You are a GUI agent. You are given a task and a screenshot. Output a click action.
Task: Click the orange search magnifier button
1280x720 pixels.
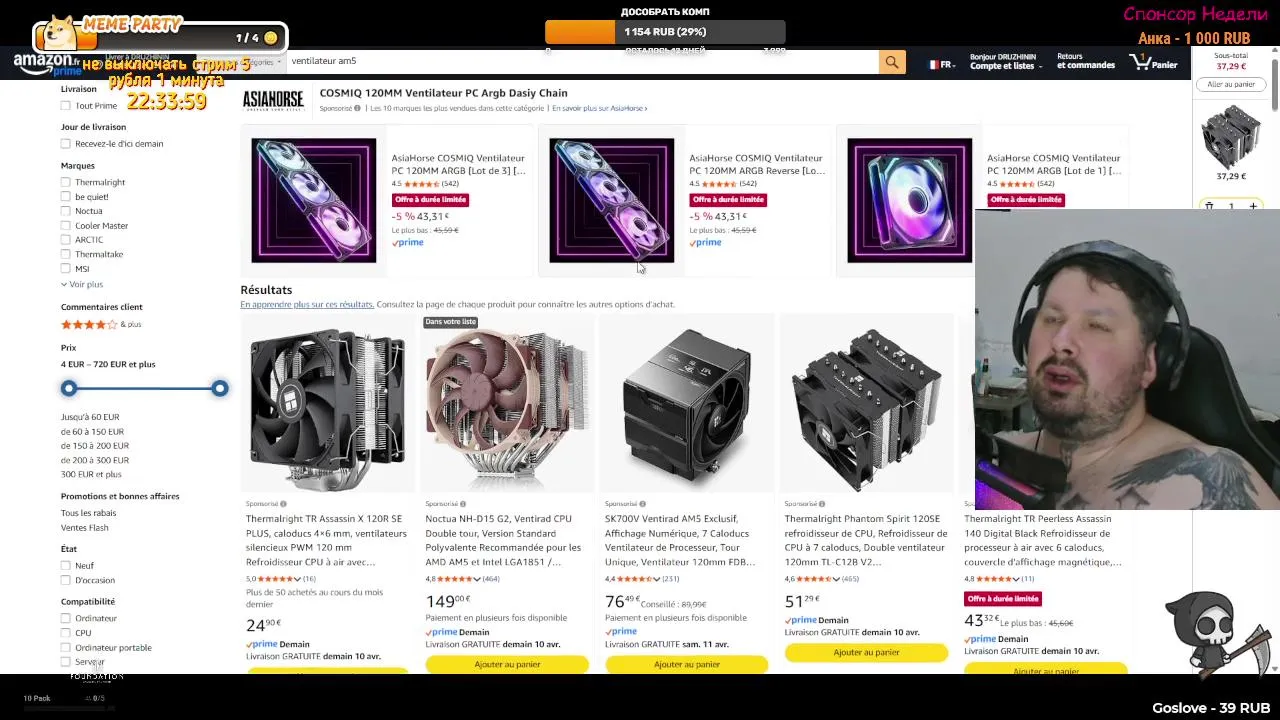[x=891, y=62]
